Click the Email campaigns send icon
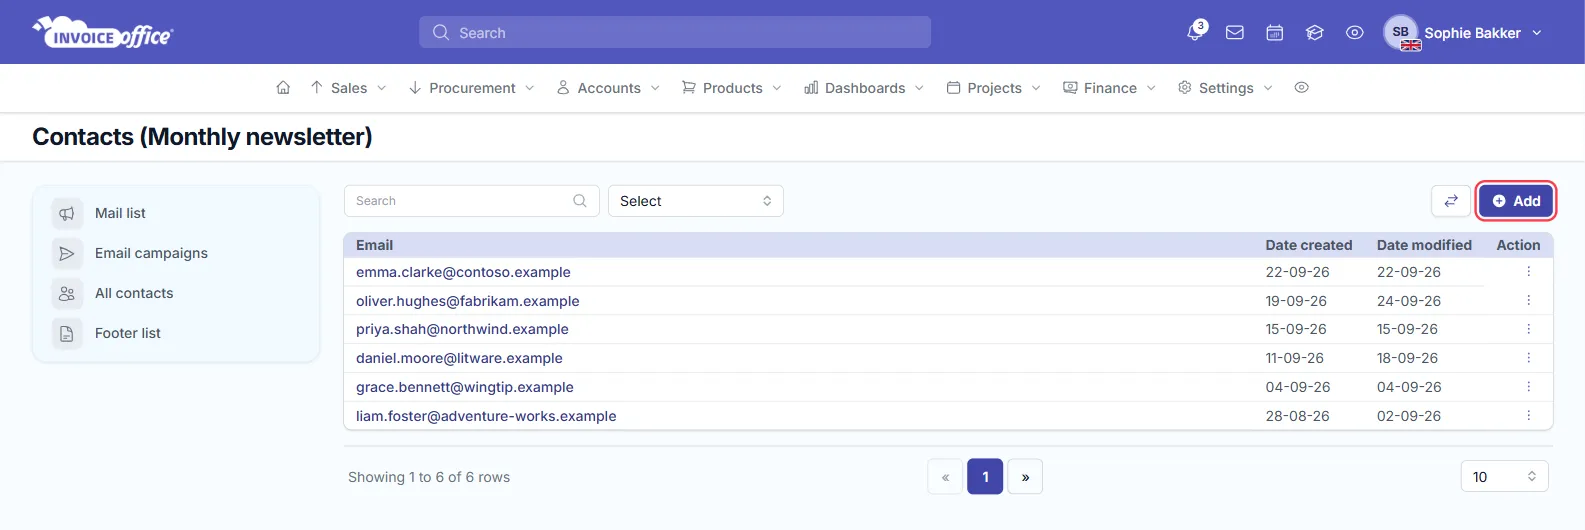Screen dimensions: 1585x530 point(67,254)
